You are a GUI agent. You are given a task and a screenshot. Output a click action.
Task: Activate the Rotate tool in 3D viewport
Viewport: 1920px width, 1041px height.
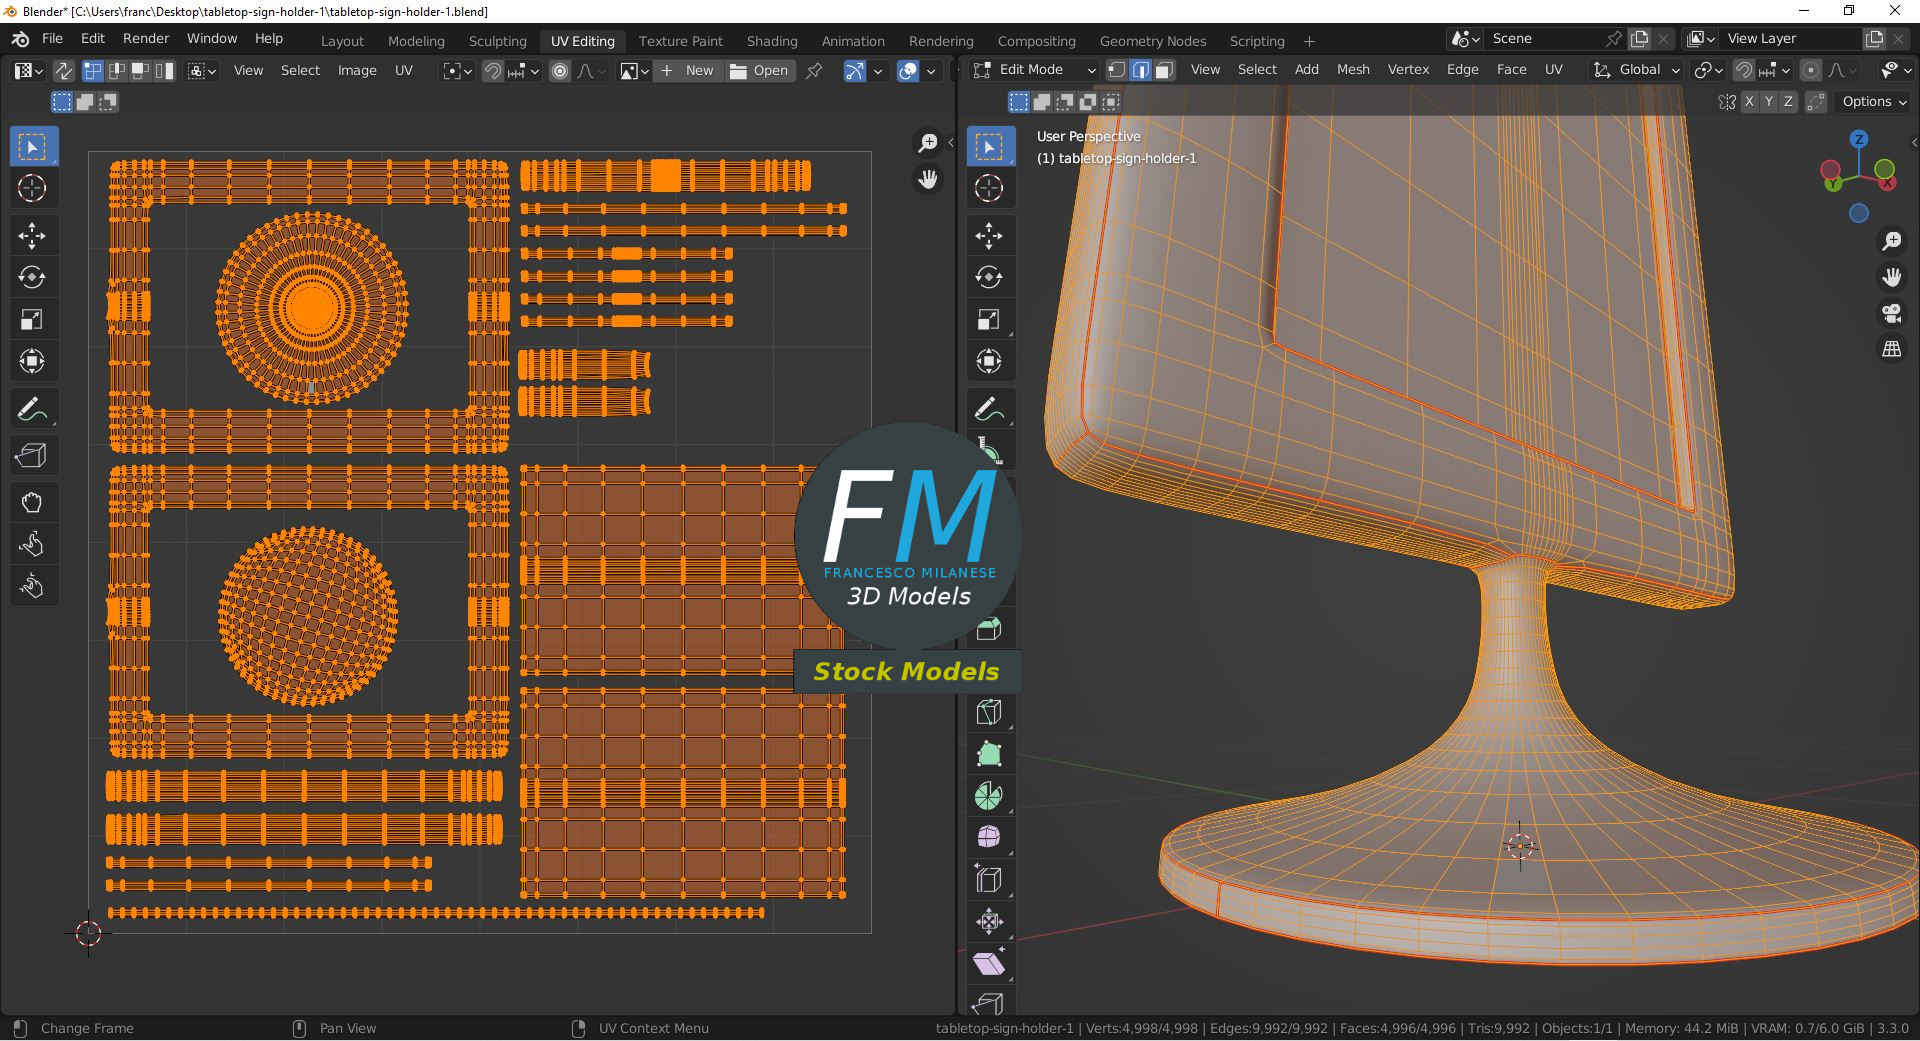point(989,278)
